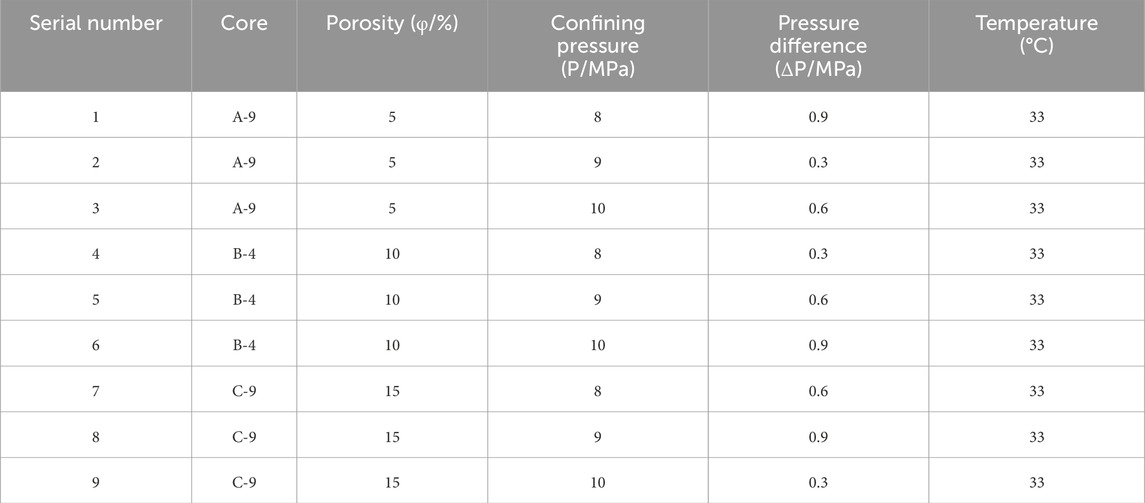Viewport: 1145px width, 503px height.
Task: Select the temperature cell in row 4
Action: click(1036, 254)
